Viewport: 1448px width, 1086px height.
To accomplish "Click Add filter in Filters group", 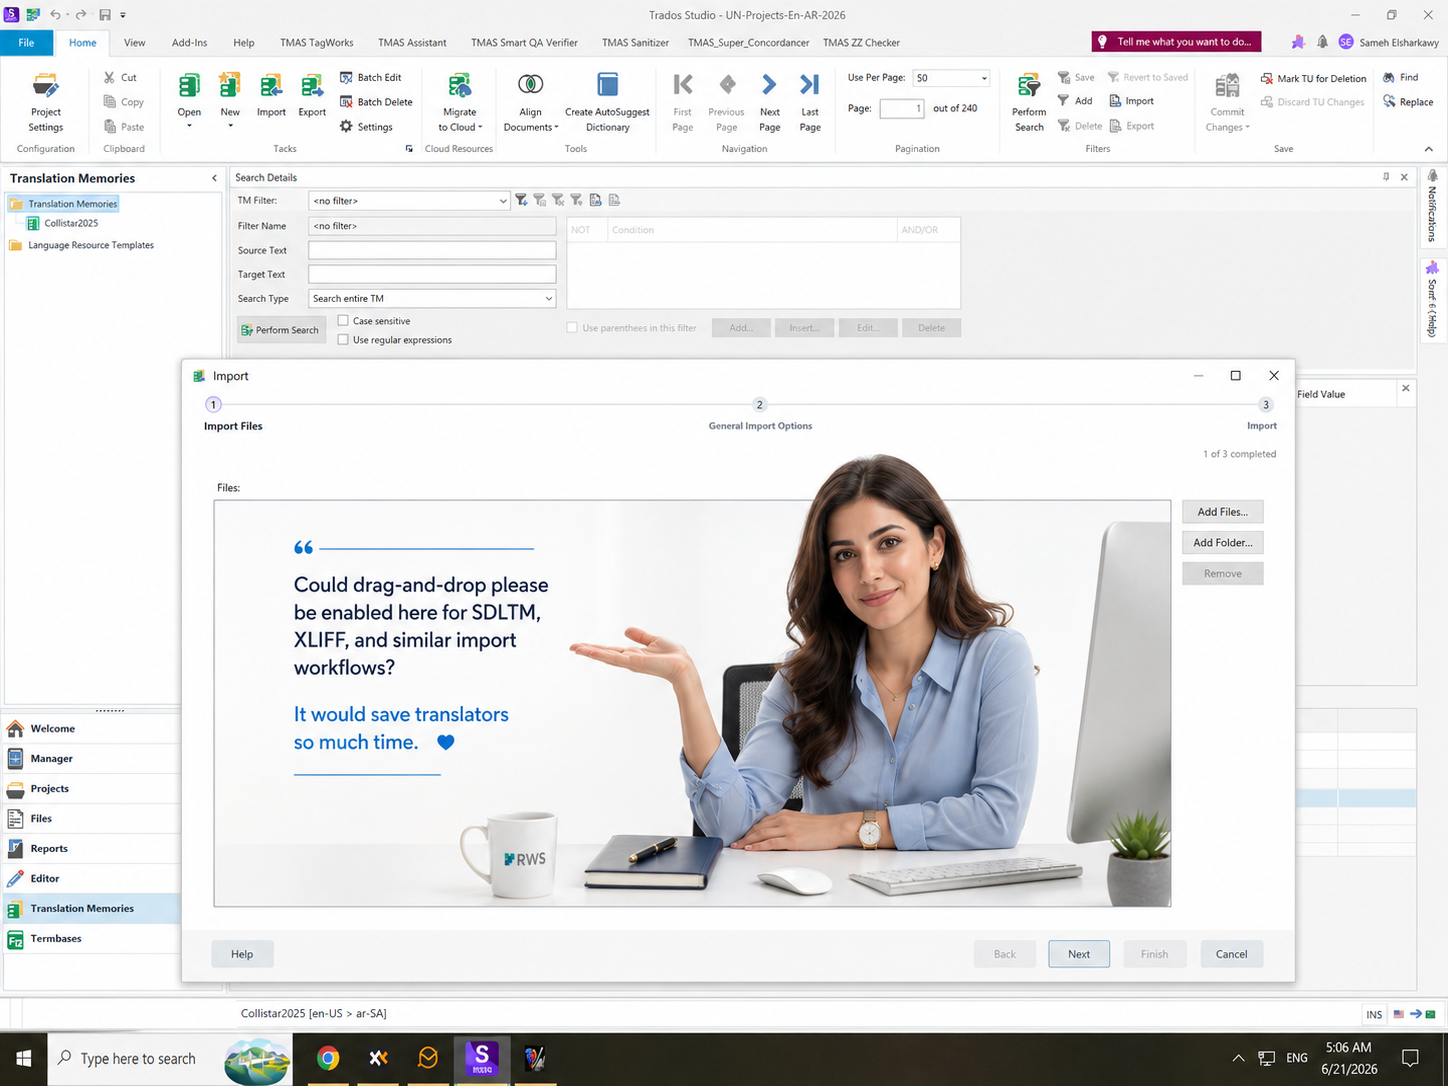I will tap(1075, 100).
